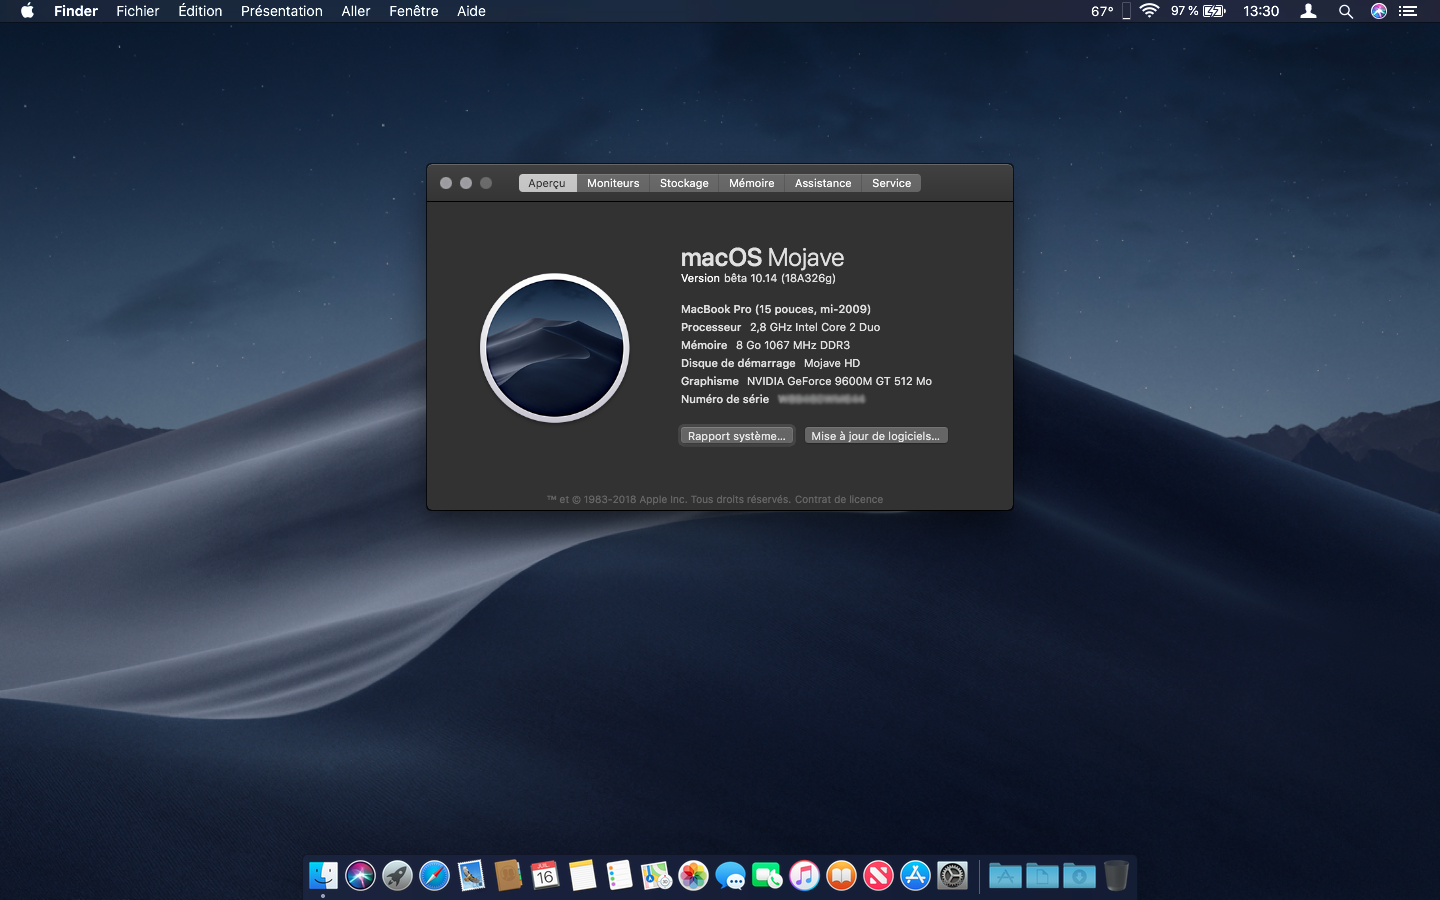
Task: Open Applications folder stack in Dock
Action: click(x=1005, y=876)
